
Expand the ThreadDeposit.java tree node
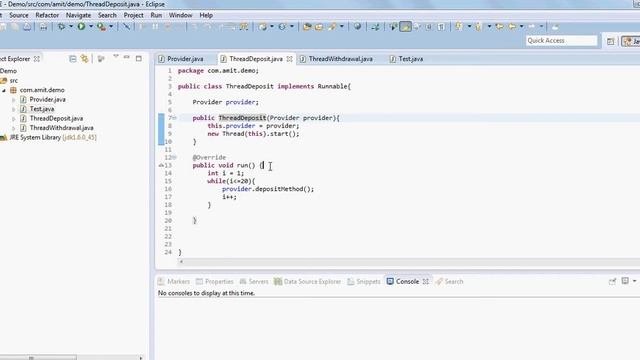(x=14, y=119)
